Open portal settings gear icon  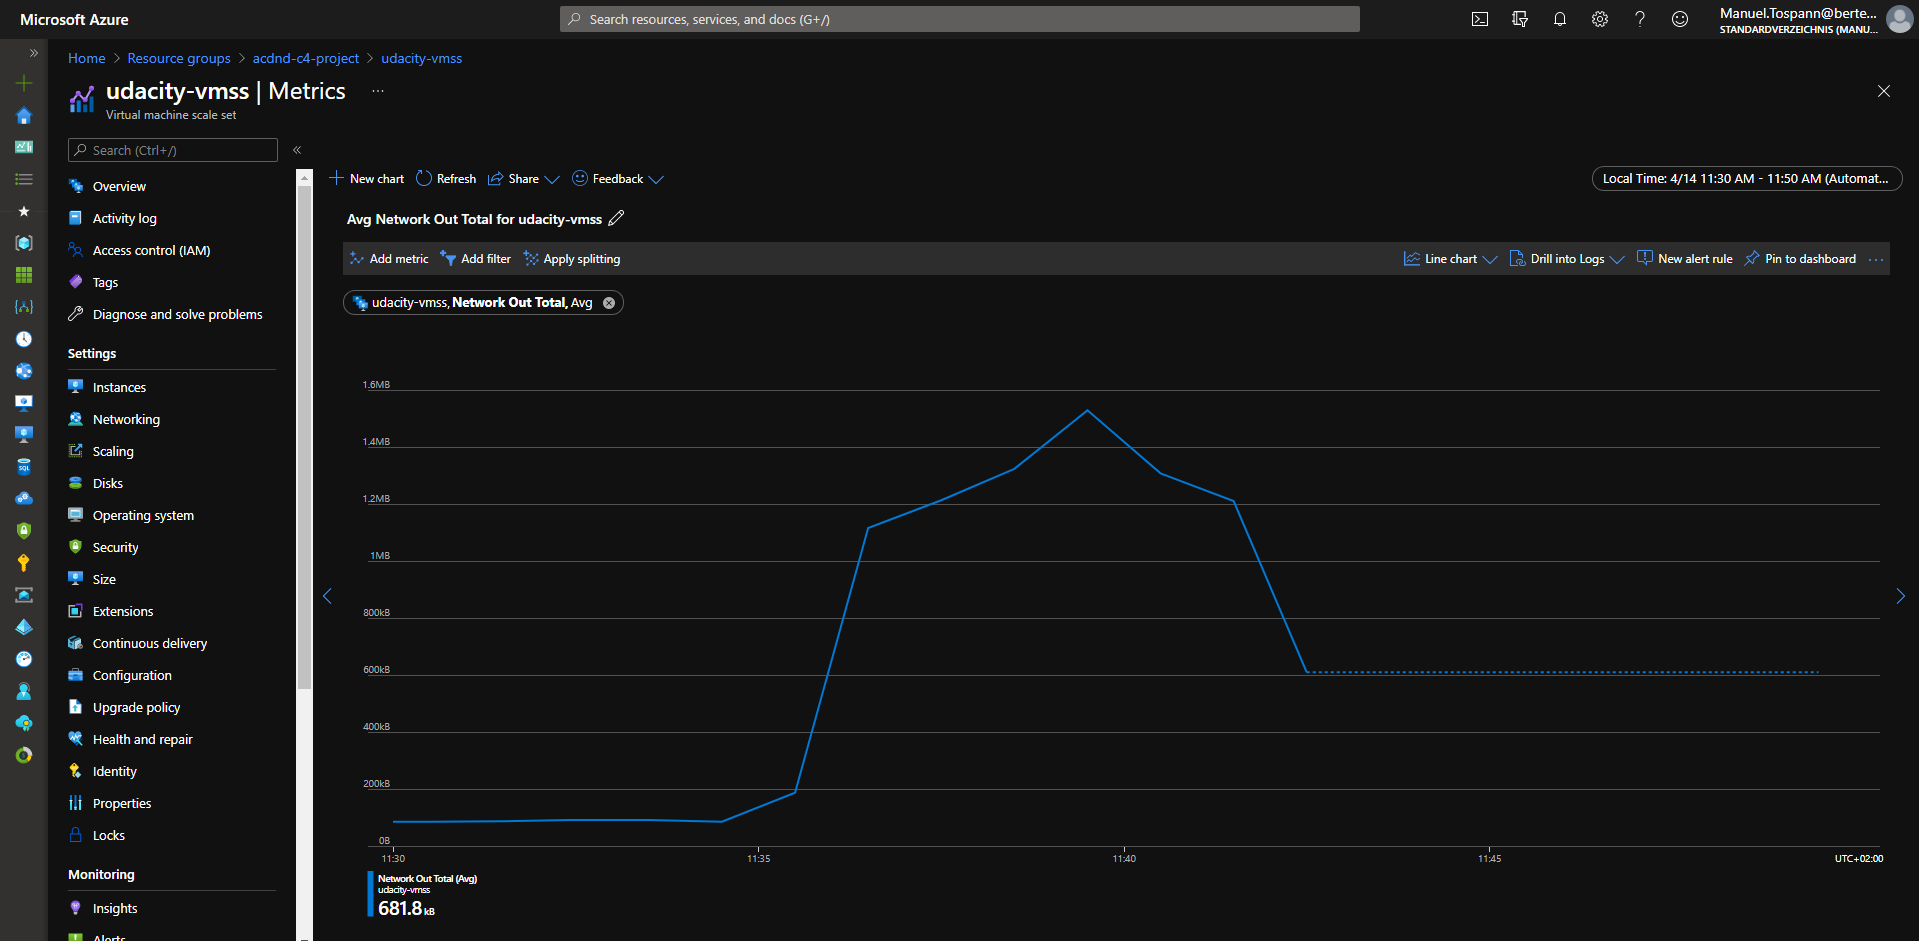coord(1600,19)
